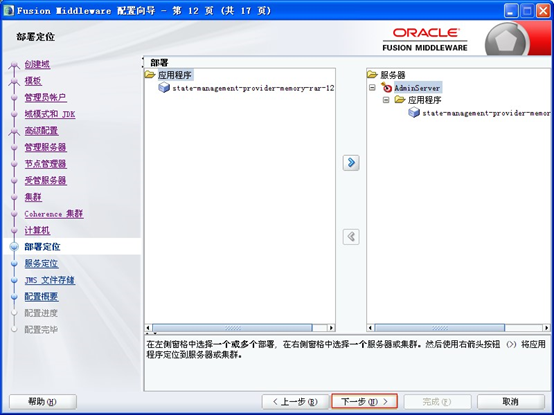Minimize the configuration wizard window
The height and width of the screenshot is (415, 554).
(x=511, y=11)
